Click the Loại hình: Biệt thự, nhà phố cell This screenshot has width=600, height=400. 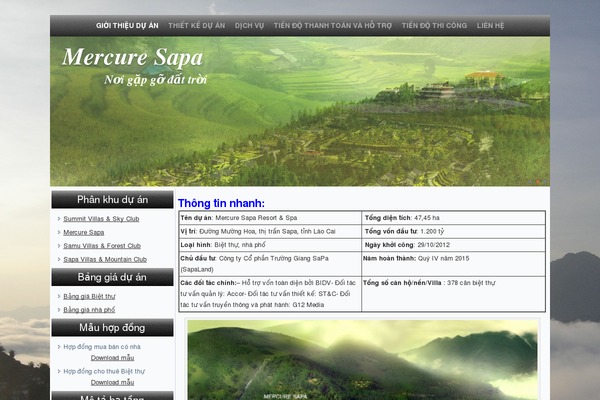coord(270,245)
